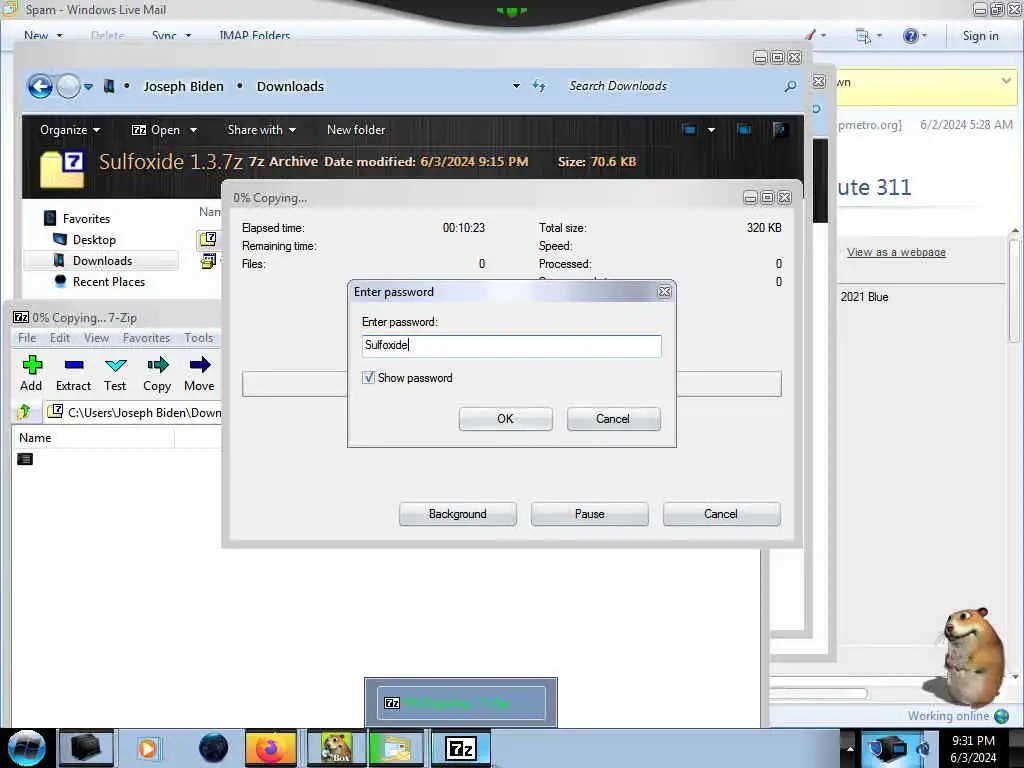Open the recent pages dropdown arrow

(x=89, y=86)
